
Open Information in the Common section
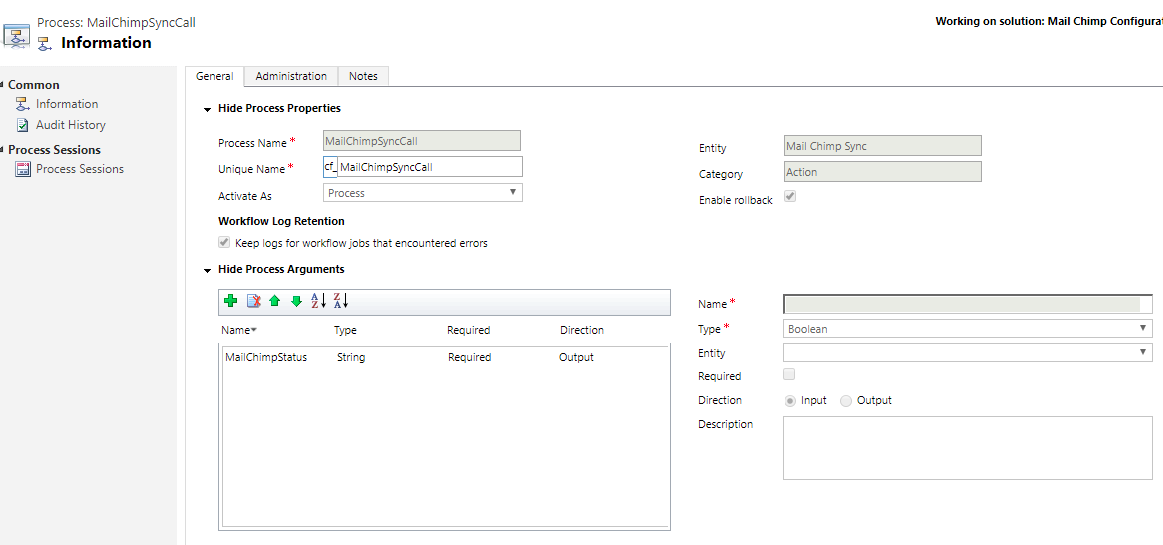pos(67,104)
